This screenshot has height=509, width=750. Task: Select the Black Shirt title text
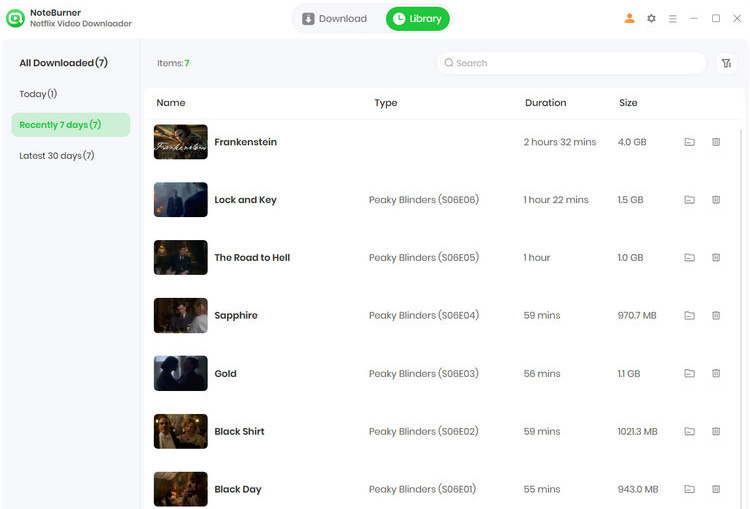coord(239,432)
